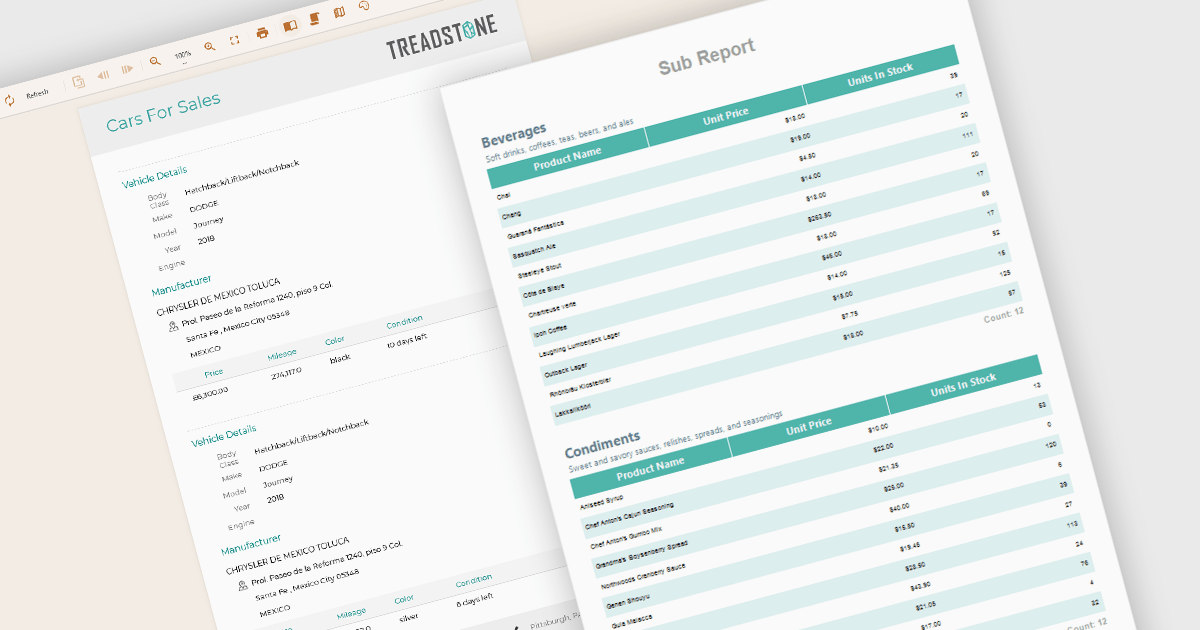Click Product Name header in Beverages table
Image resolution: width=1200 pixels, height=630 pixels.
[567, 159]
